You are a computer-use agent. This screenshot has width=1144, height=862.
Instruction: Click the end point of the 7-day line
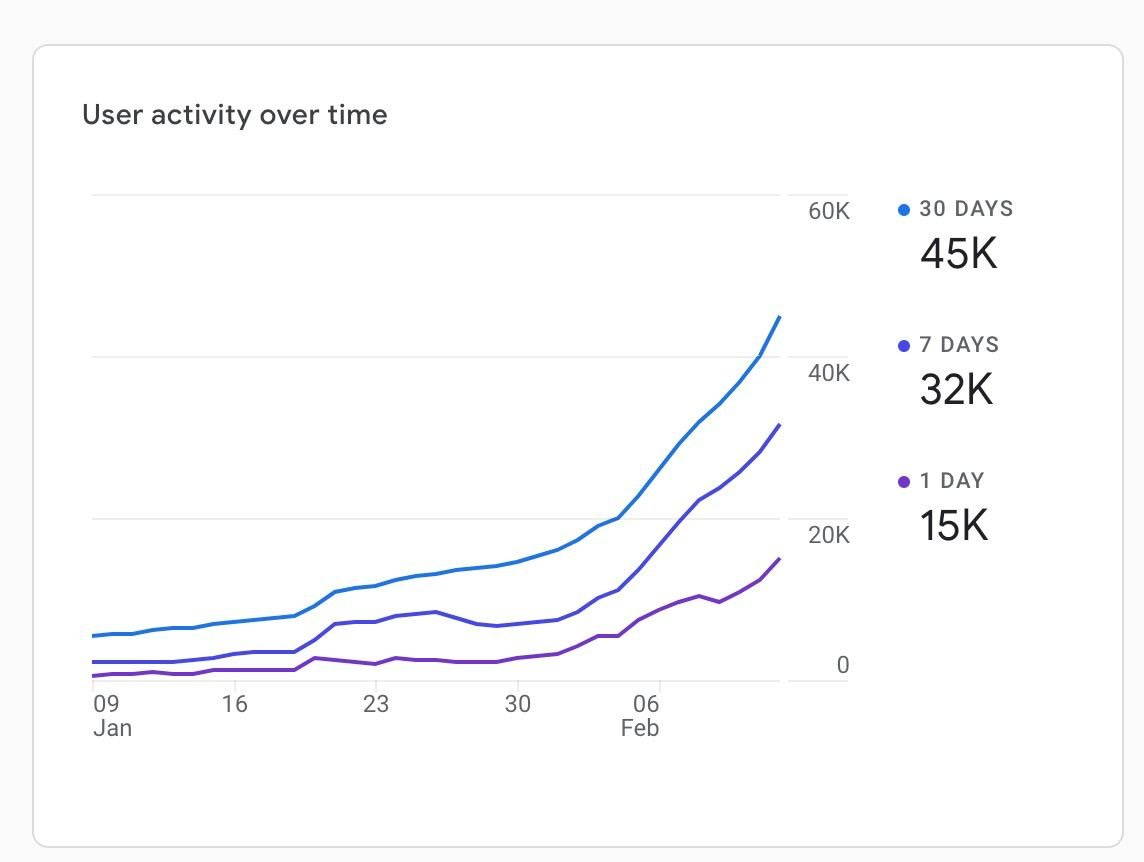point(780,424)
